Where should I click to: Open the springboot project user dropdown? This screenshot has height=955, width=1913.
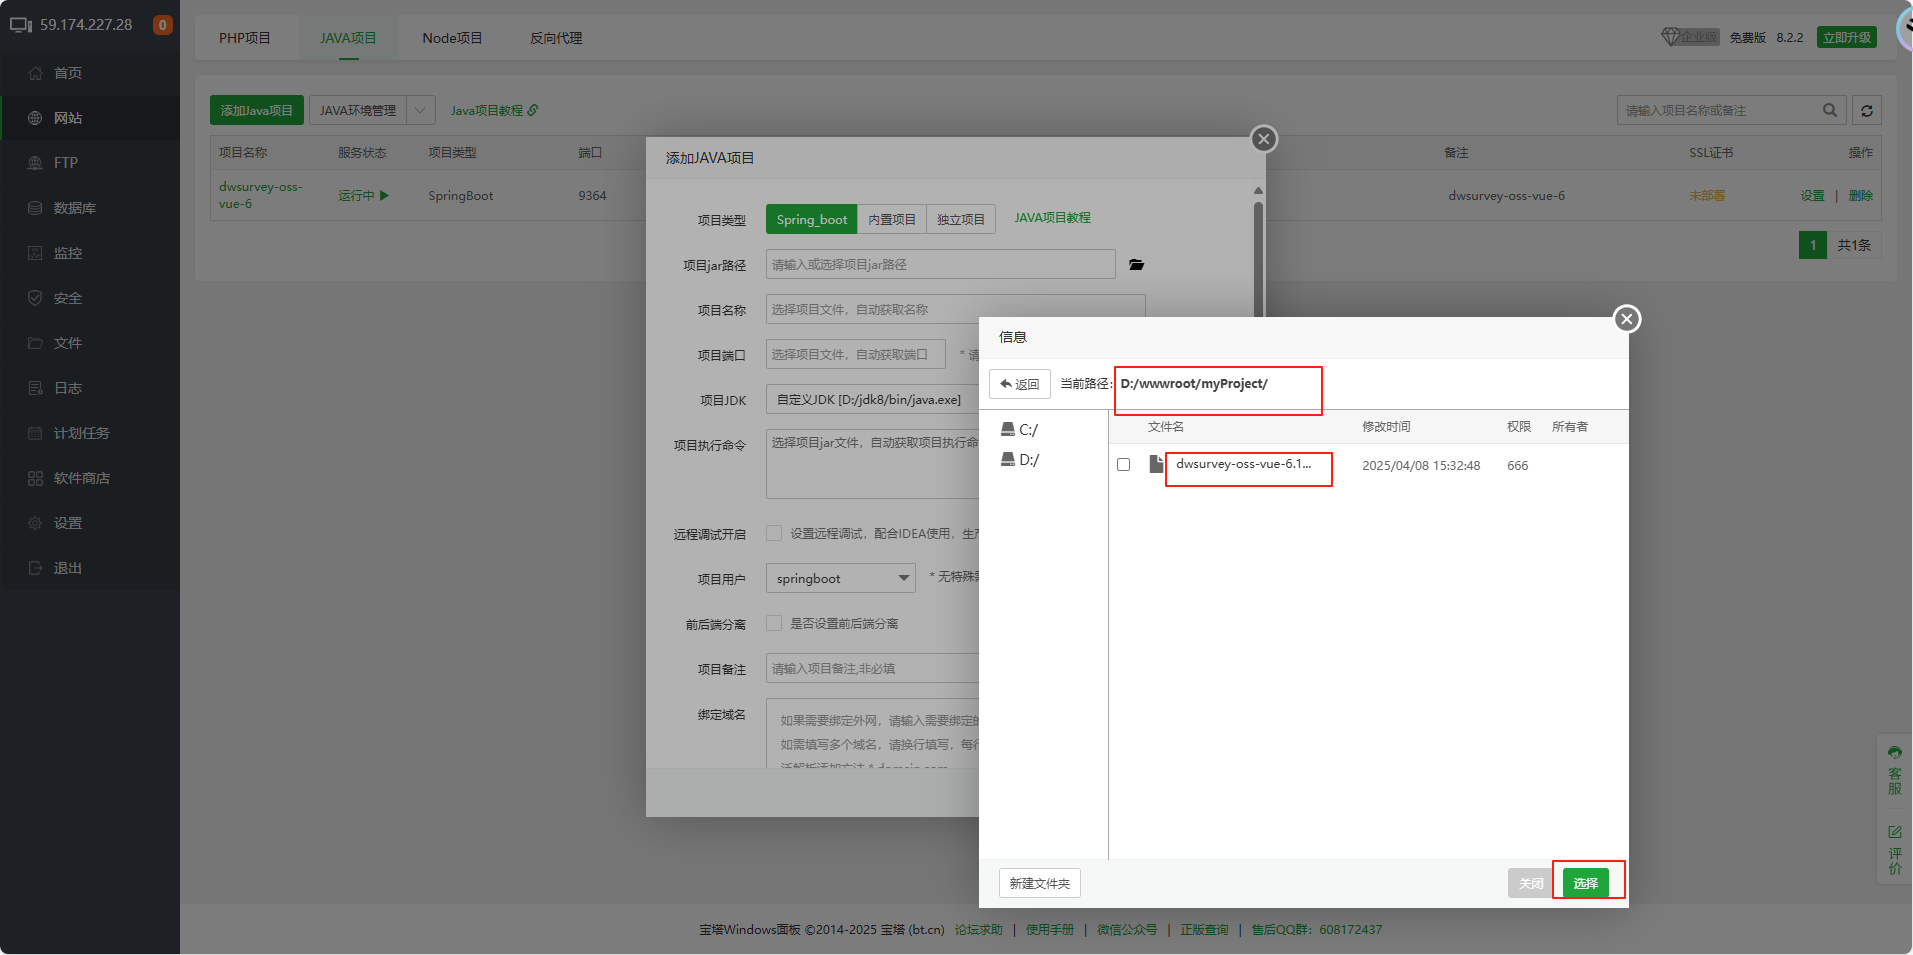[840, 579]
